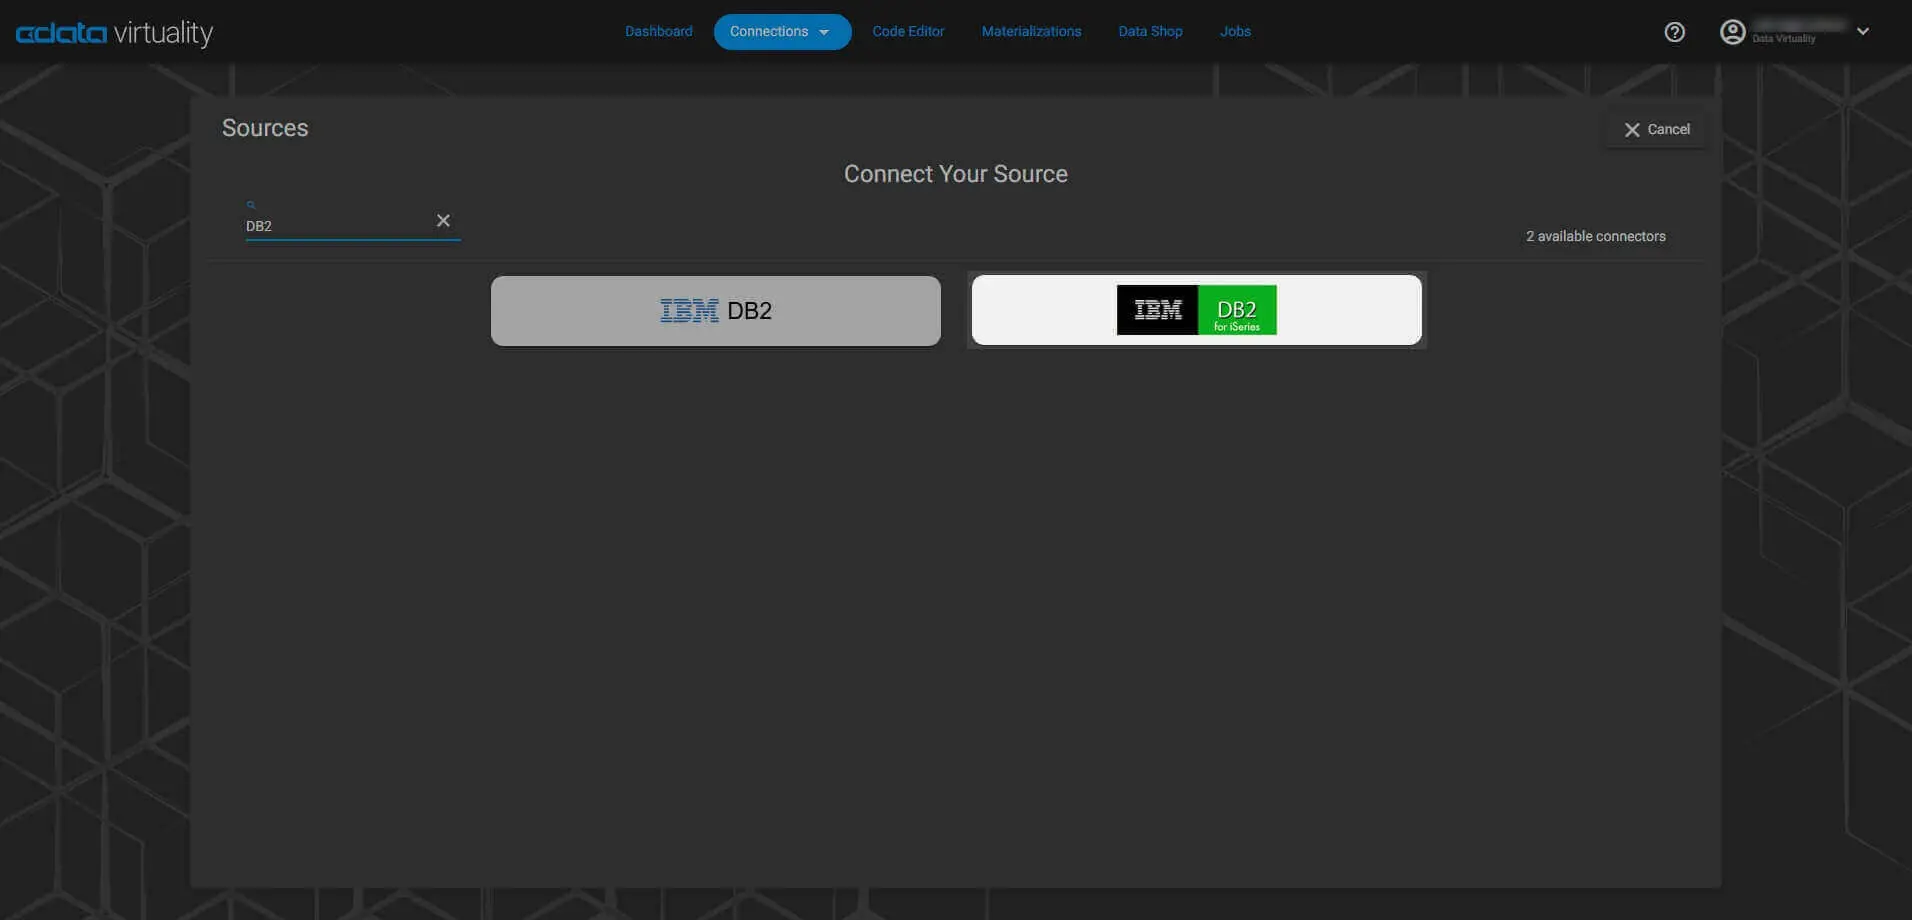This screenshot has width=1912, height=920.
Task: Click the '2 available connectors' text
Action: [x=1595, y=237]
